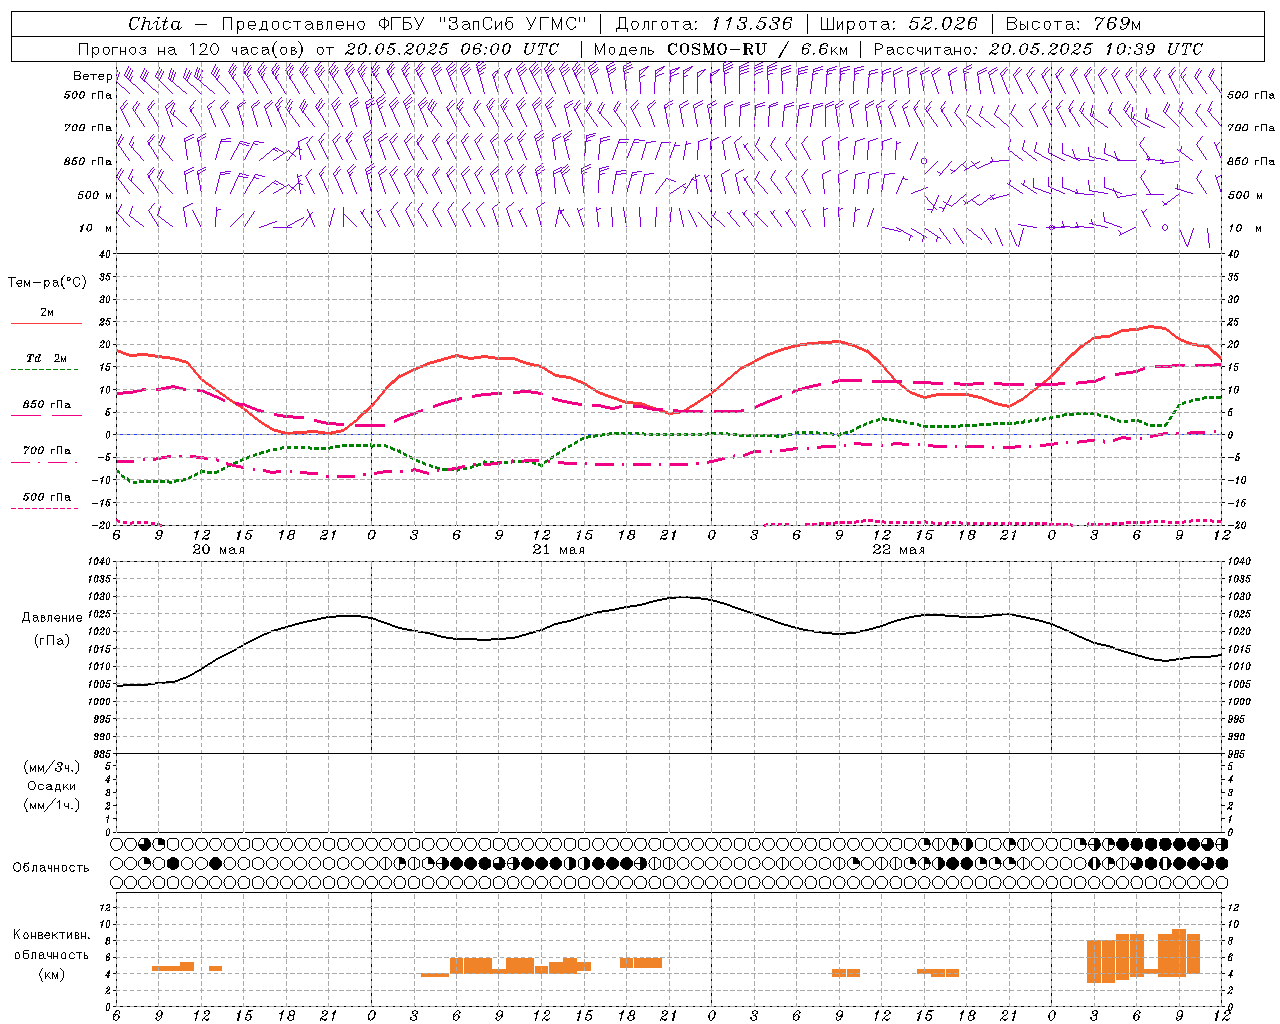
Task: Click the "(км)" convective height unit label
Action: point(51,974)
